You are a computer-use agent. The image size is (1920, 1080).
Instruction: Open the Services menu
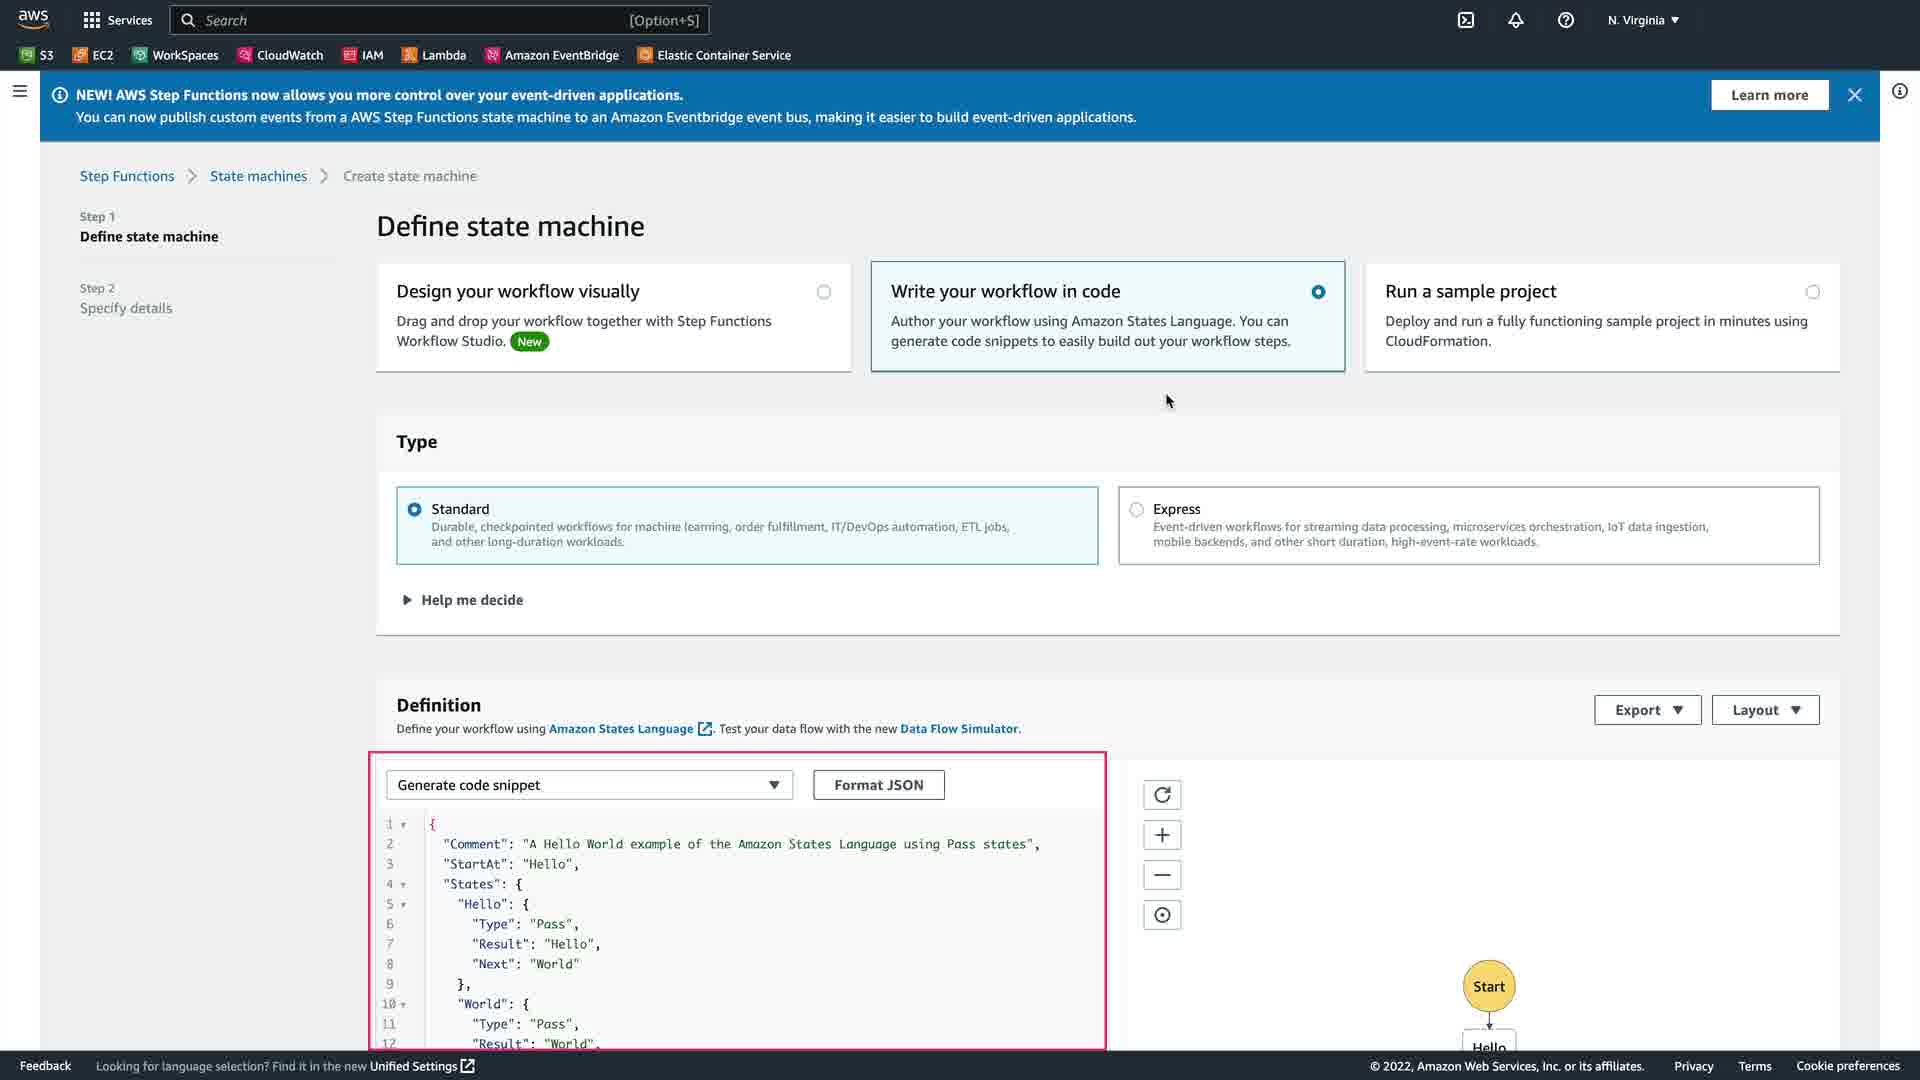tap(118, 20)
